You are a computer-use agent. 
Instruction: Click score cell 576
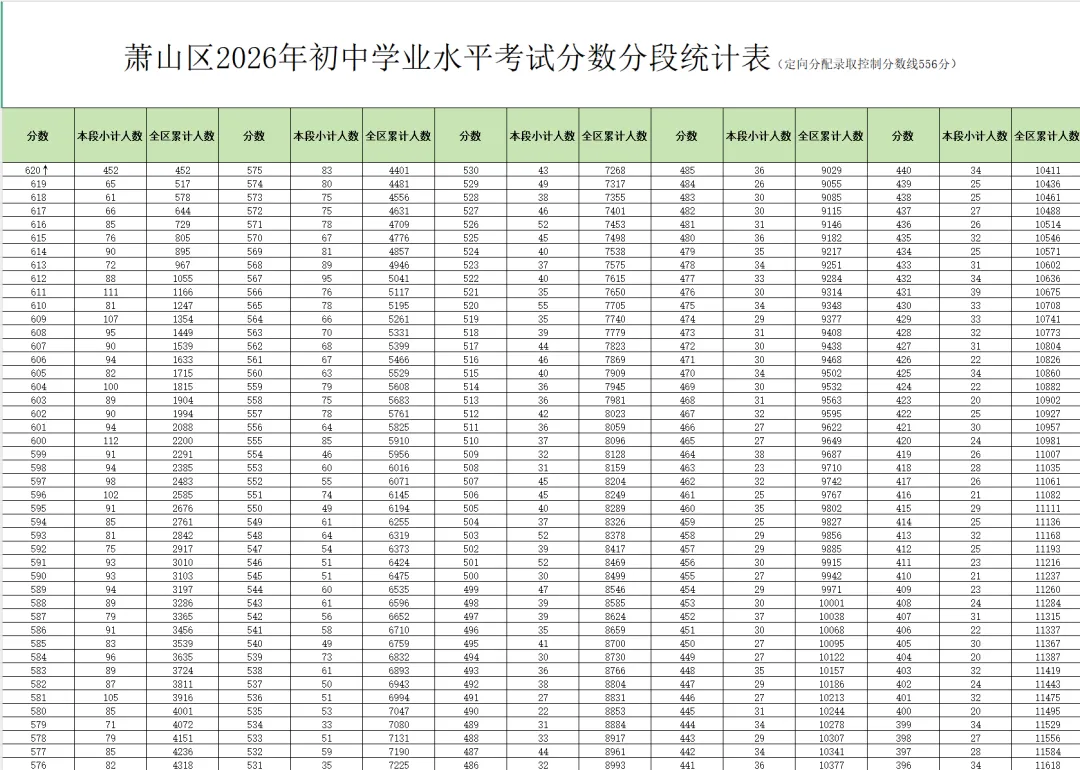click(x=38, y=764)
